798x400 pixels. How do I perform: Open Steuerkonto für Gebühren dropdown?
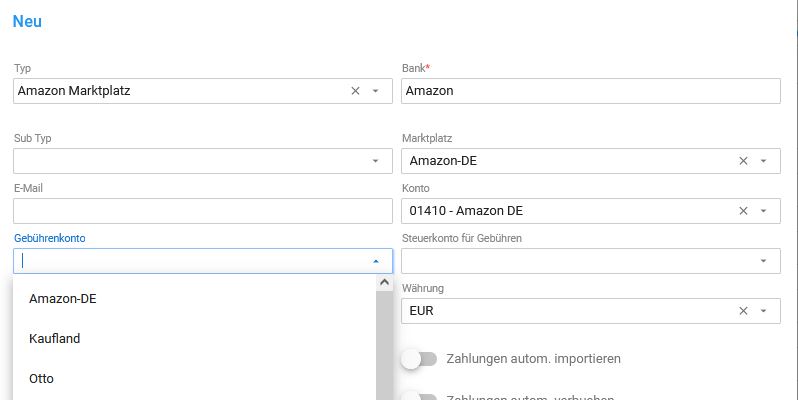pyautogui.click(x=763, y=261)
